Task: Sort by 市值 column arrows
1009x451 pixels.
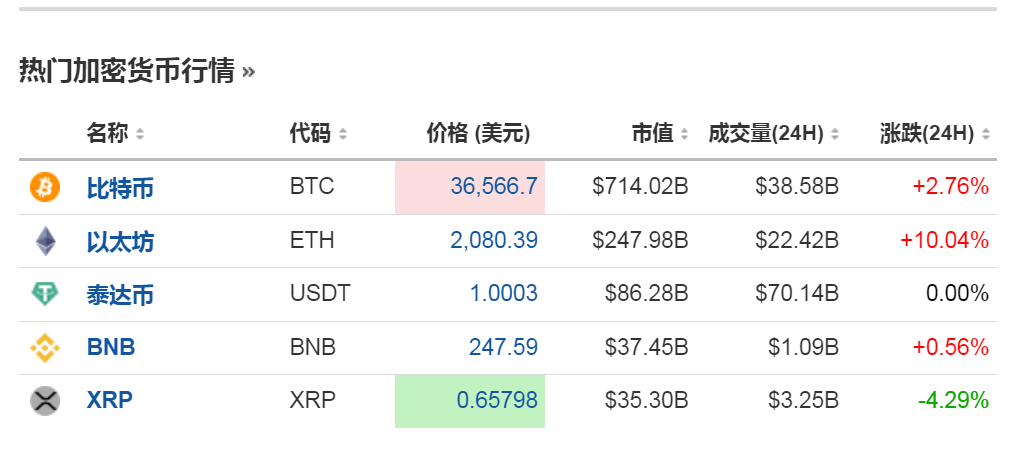Action: (x=685, y=134)
